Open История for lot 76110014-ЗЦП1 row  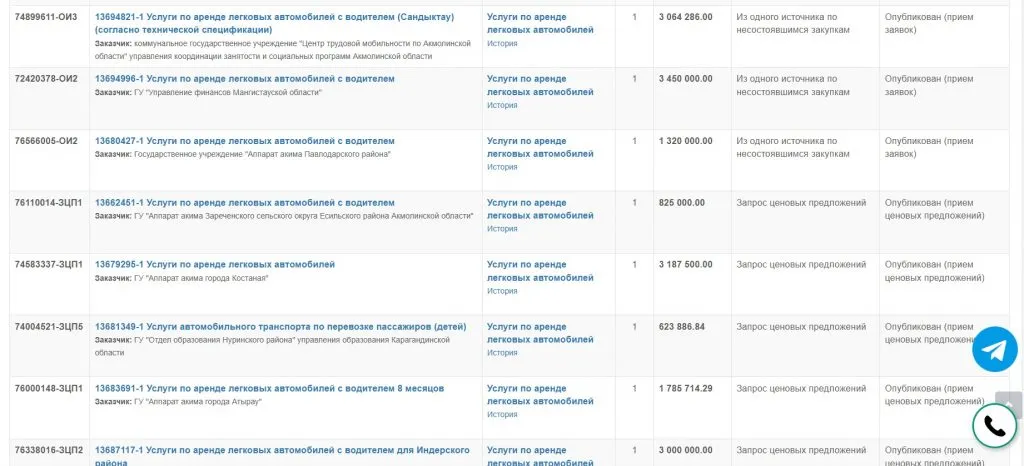502,229
